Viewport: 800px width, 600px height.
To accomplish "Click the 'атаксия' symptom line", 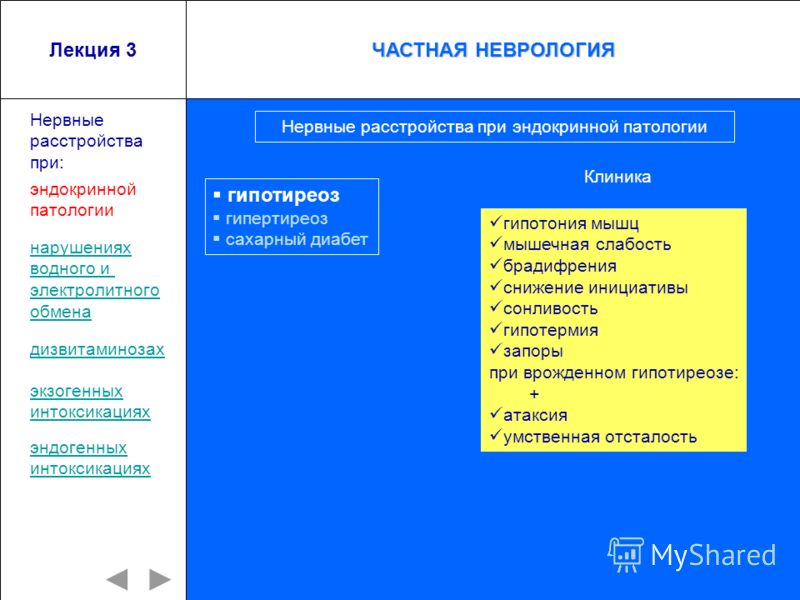I will [x=529, y=415].
